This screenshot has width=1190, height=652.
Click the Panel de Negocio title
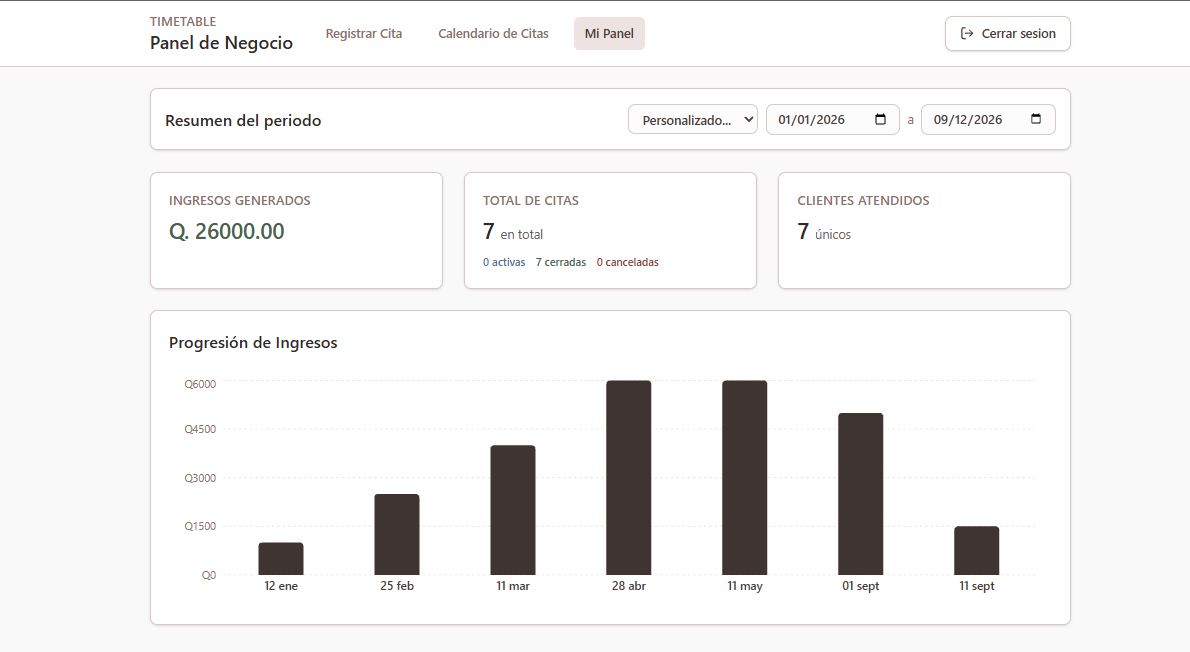(x=222, y=43)
